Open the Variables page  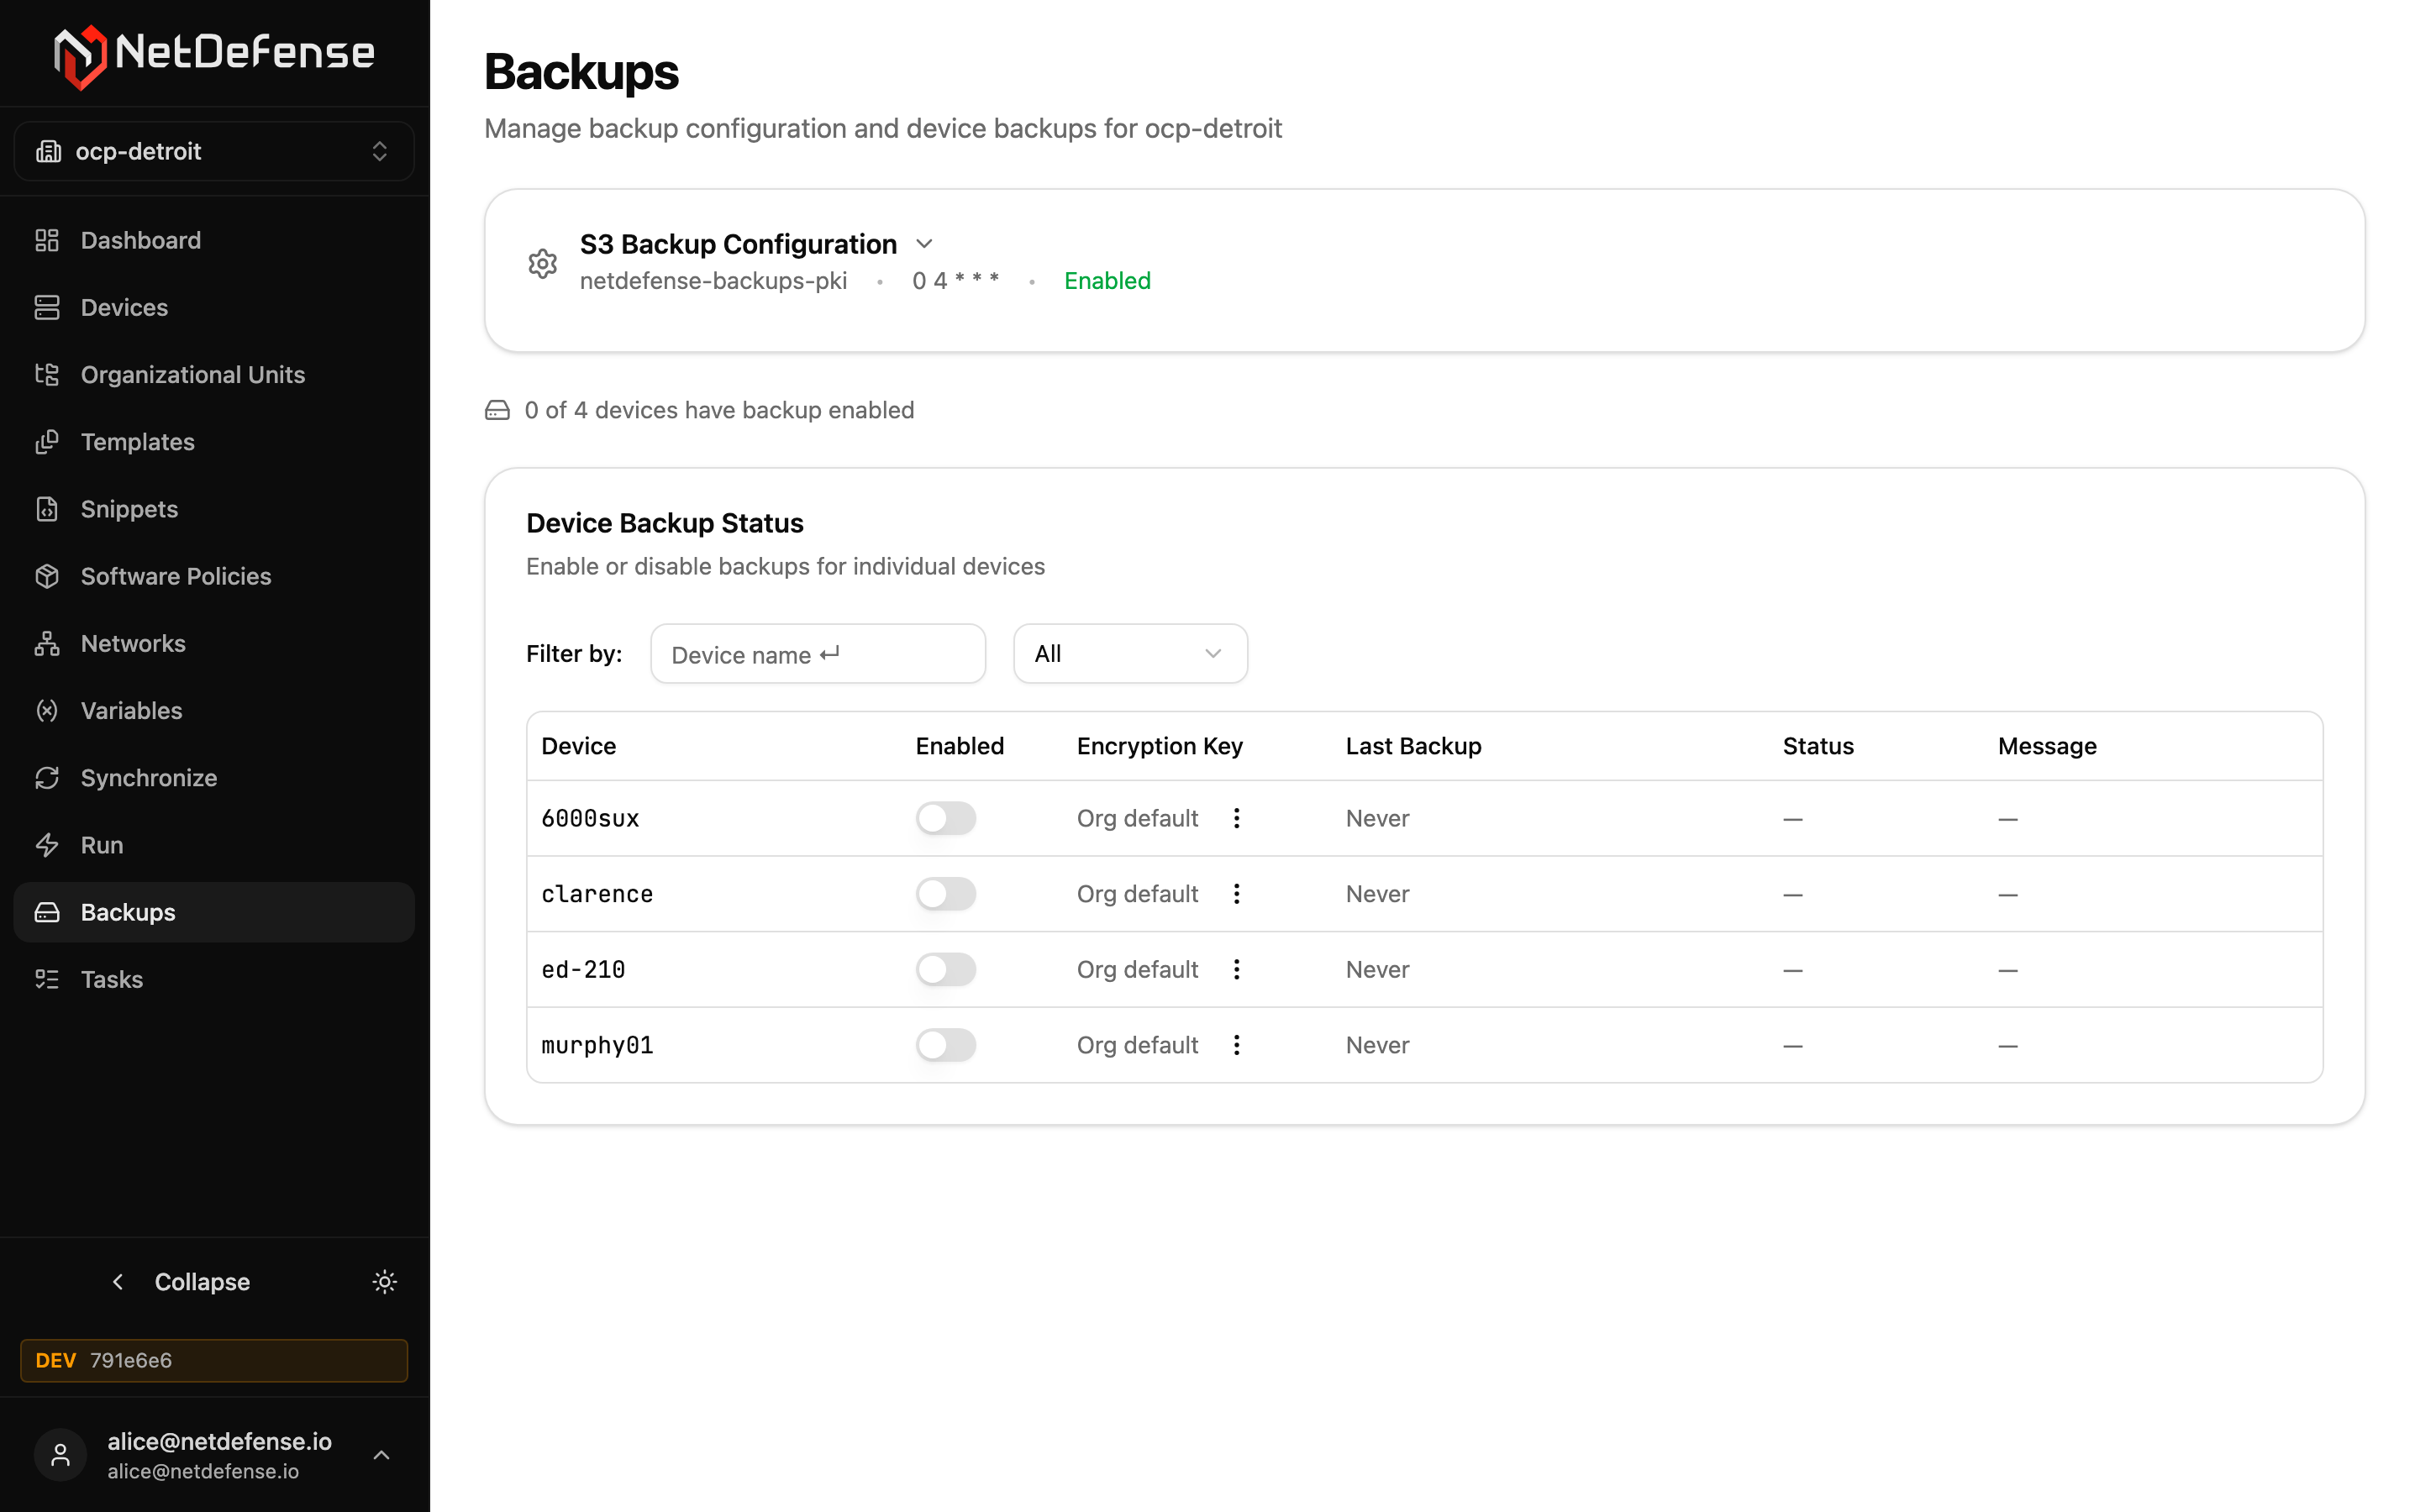pyautogui.click(x=214, y=710)
